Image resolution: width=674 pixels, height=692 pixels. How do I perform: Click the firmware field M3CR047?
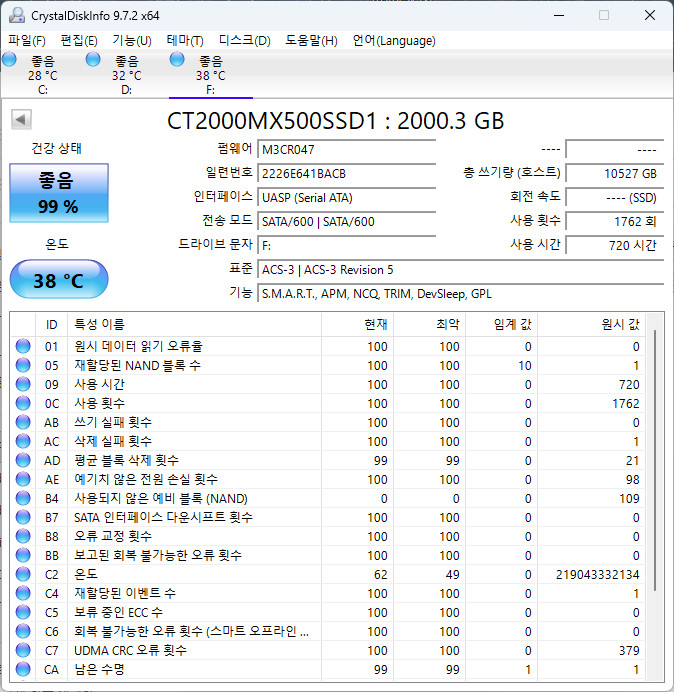click(346, 149)
